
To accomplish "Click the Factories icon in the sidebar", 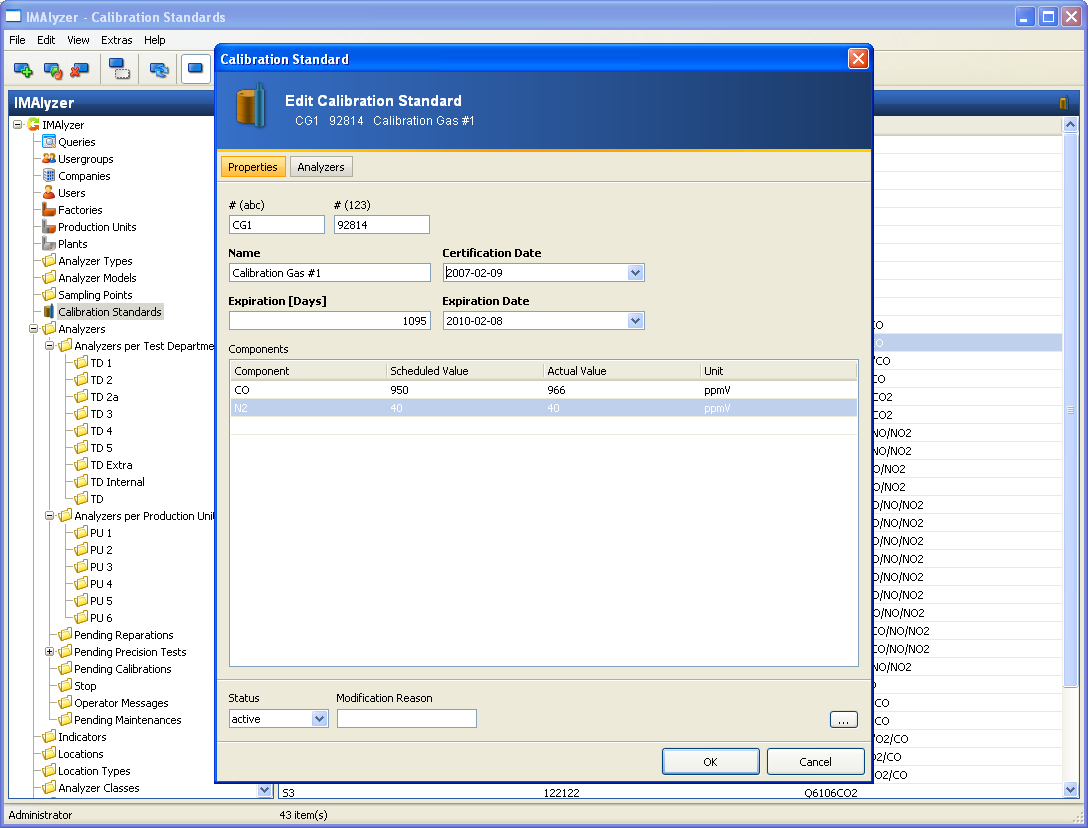I will pos(49,210).
